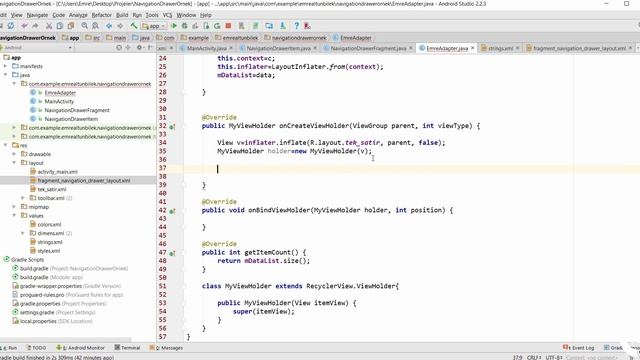
Task: Start debugging with the bug icon
Action: (184, 26)
